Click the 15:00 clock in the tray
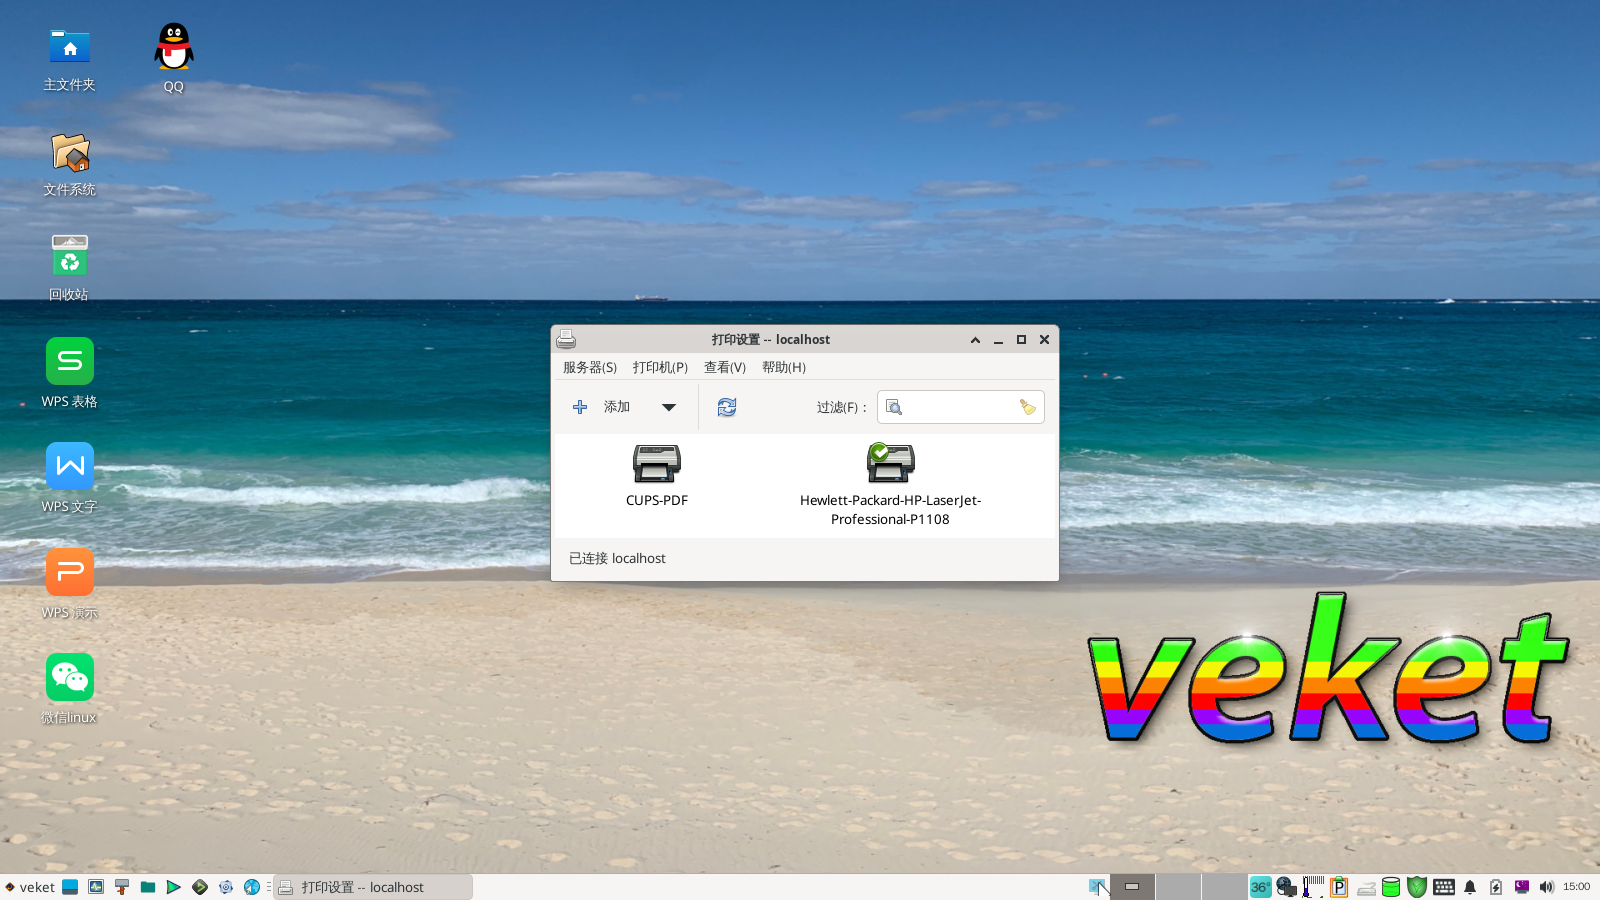Image resolution: width=1600 pixels, height=900 pixels. click(1577, 887)
